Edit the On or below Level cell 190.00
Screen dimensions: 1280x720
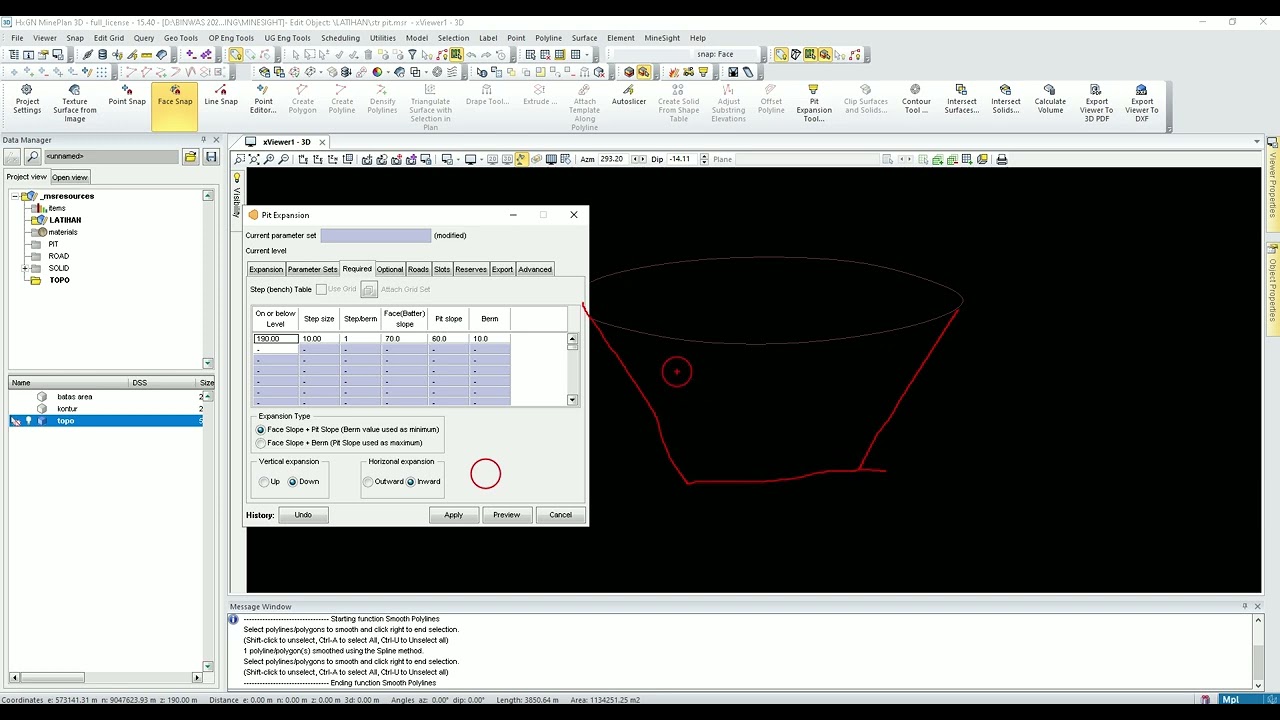point(275,339)
